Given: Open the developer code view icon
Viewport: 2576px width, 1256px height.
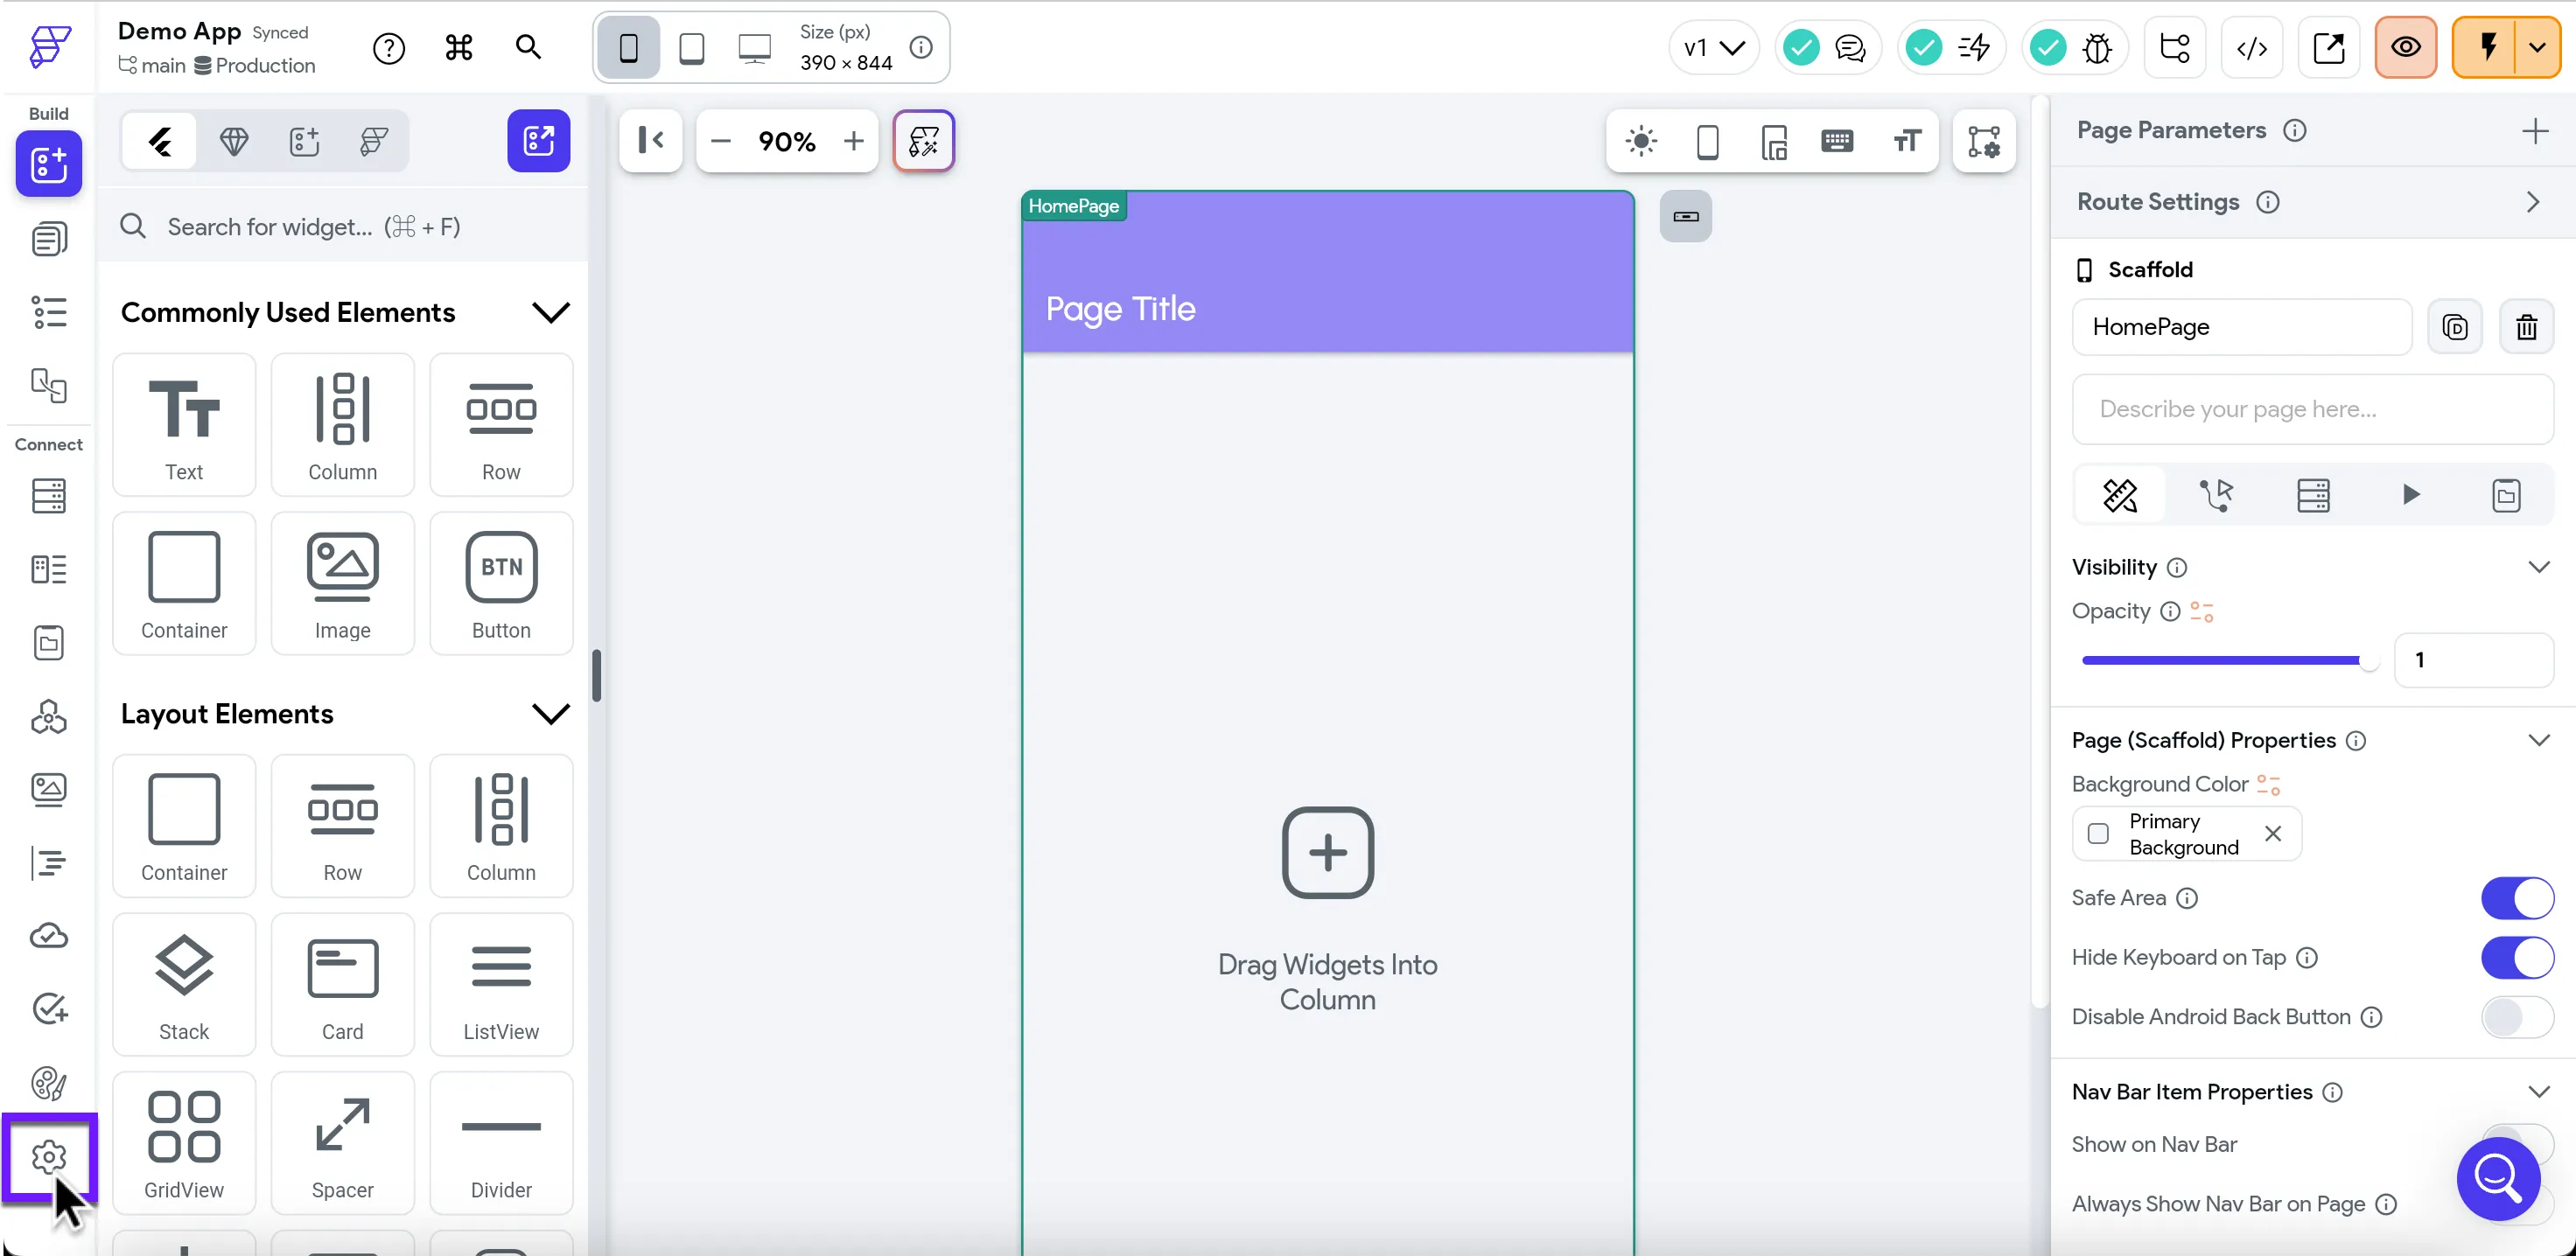Looking at the screenshot, I should point(2251,48).
